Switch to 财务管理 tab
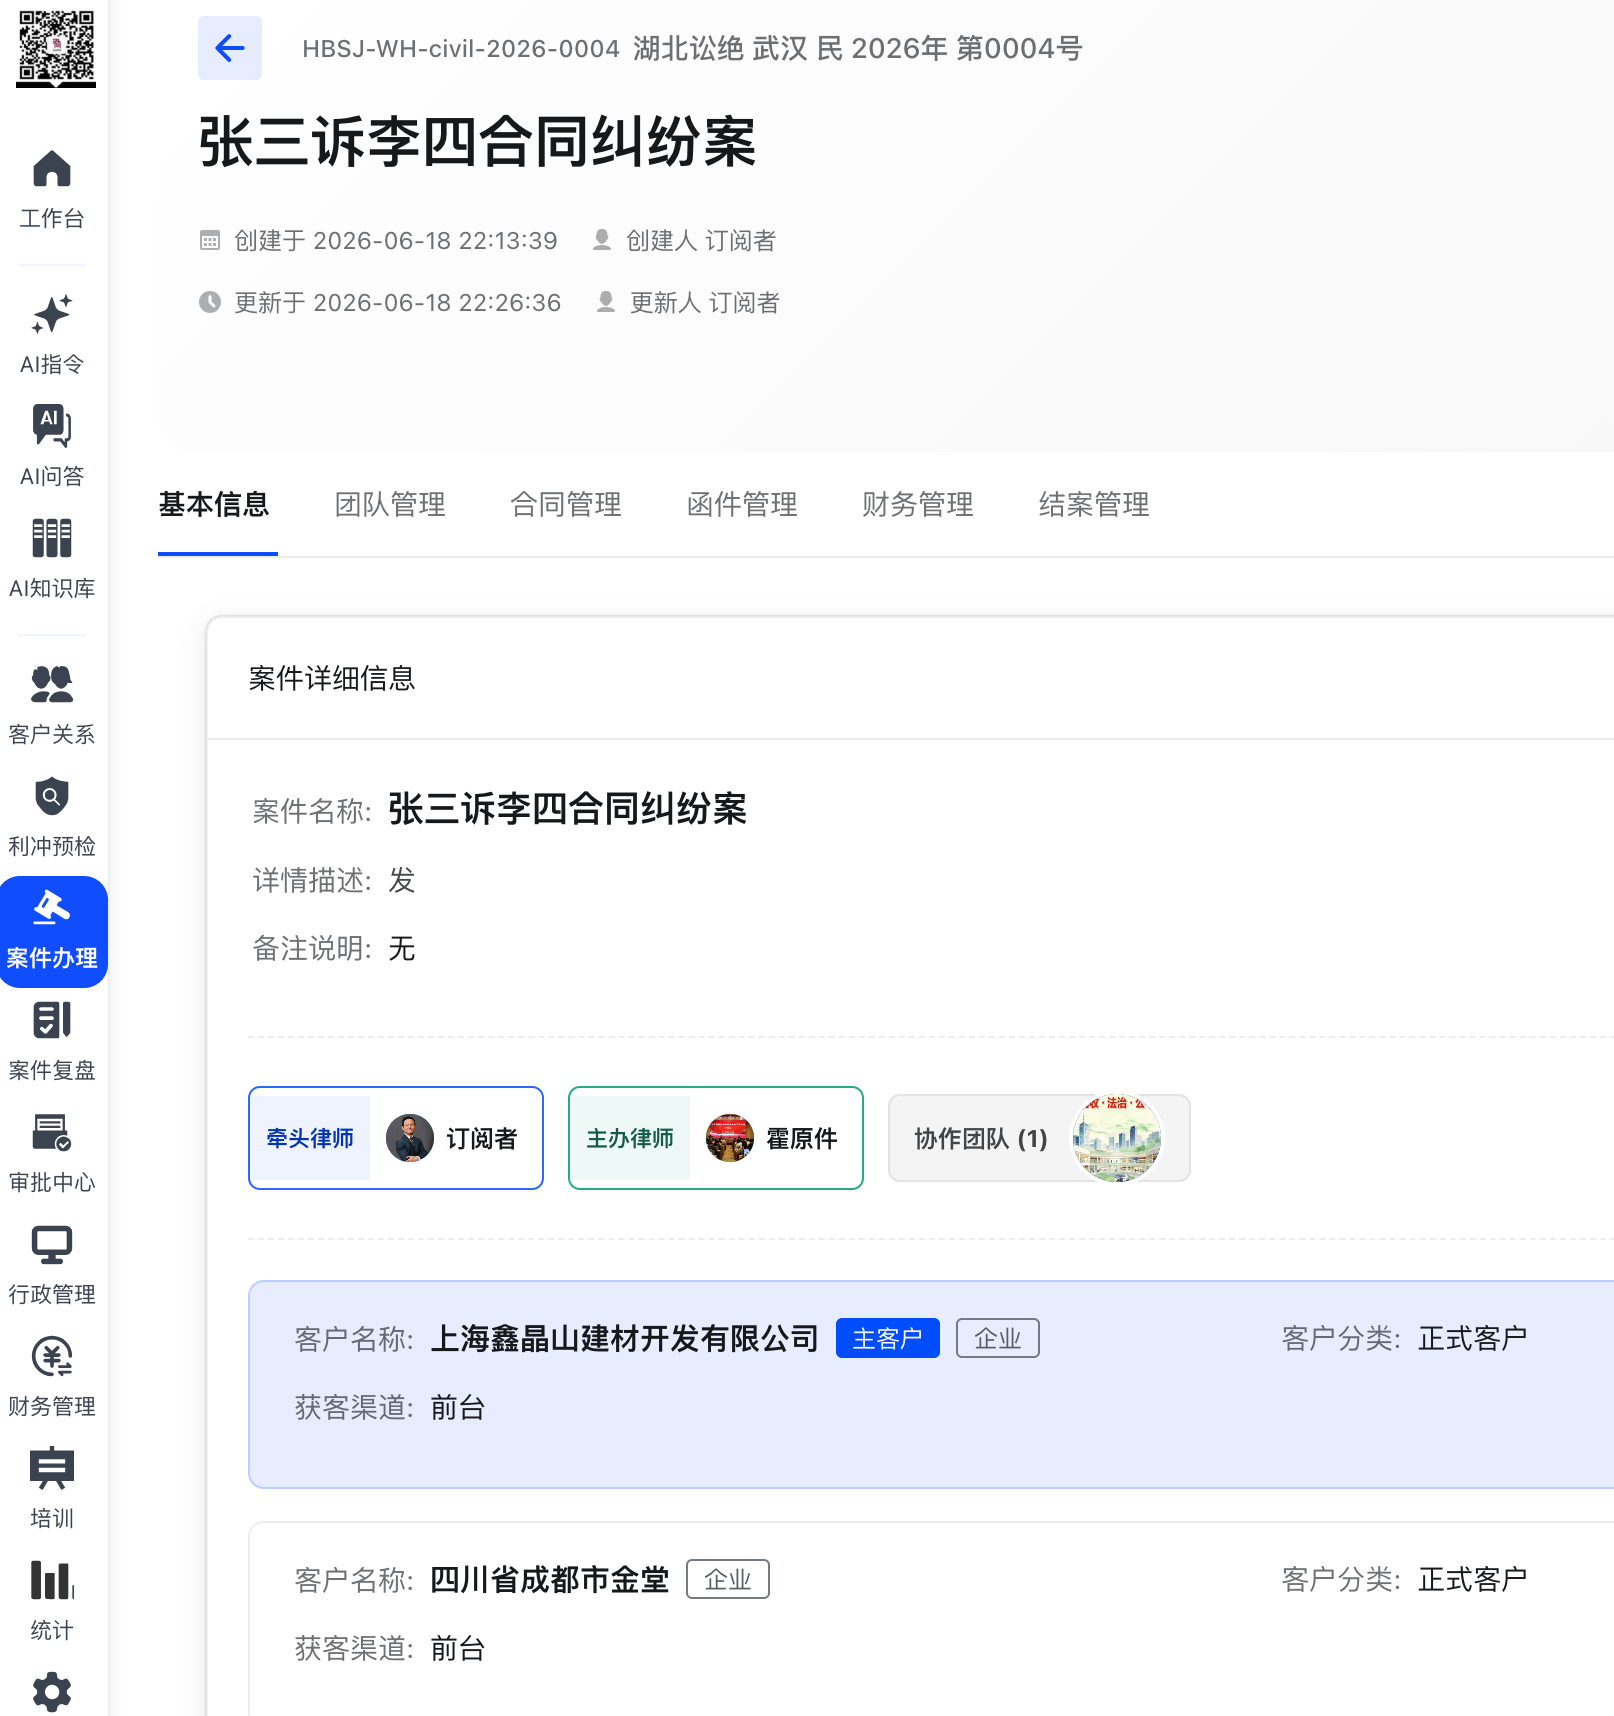The image size is (1614, 1716). 918,505
